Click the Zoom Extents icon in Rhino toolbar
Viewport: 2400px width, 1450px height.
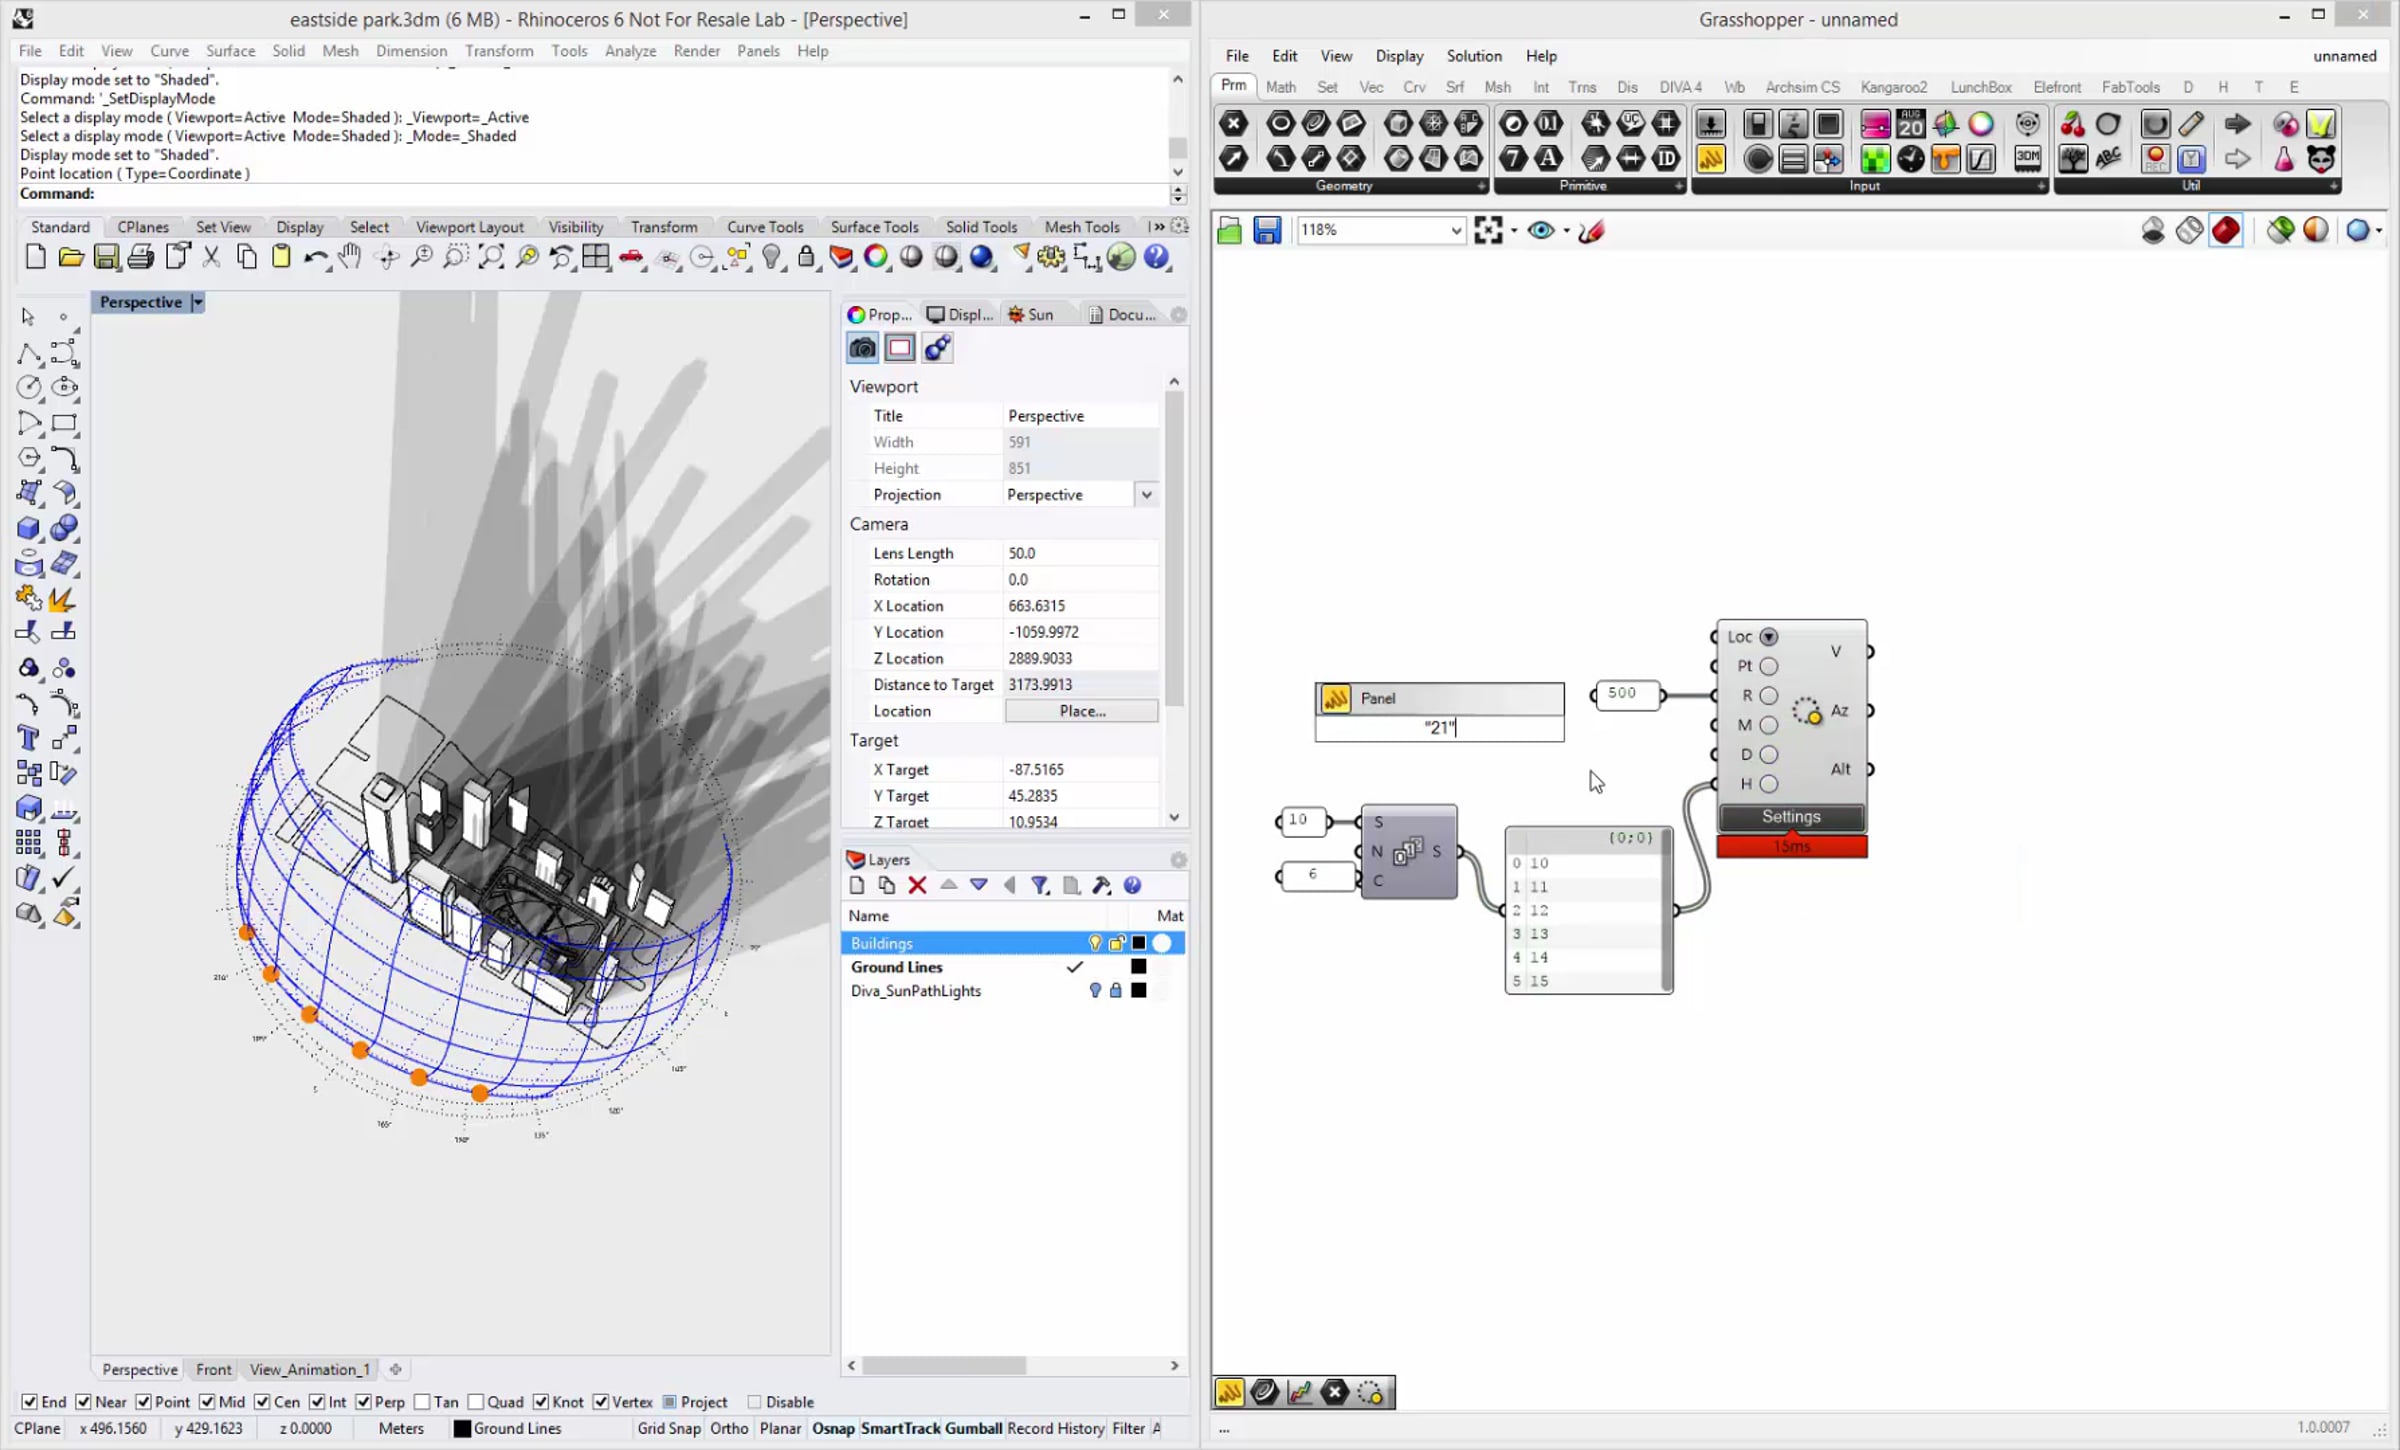(x=491, y=257)
